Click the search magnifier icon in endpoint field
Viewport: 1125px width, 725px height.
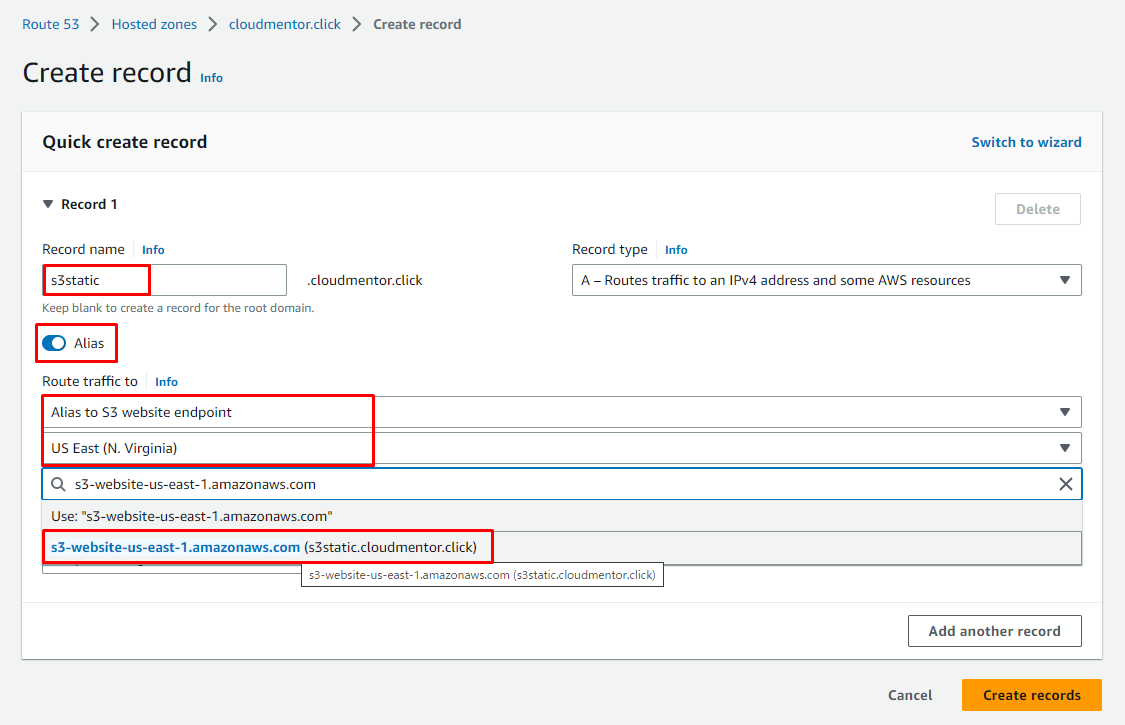coord(58,484)
